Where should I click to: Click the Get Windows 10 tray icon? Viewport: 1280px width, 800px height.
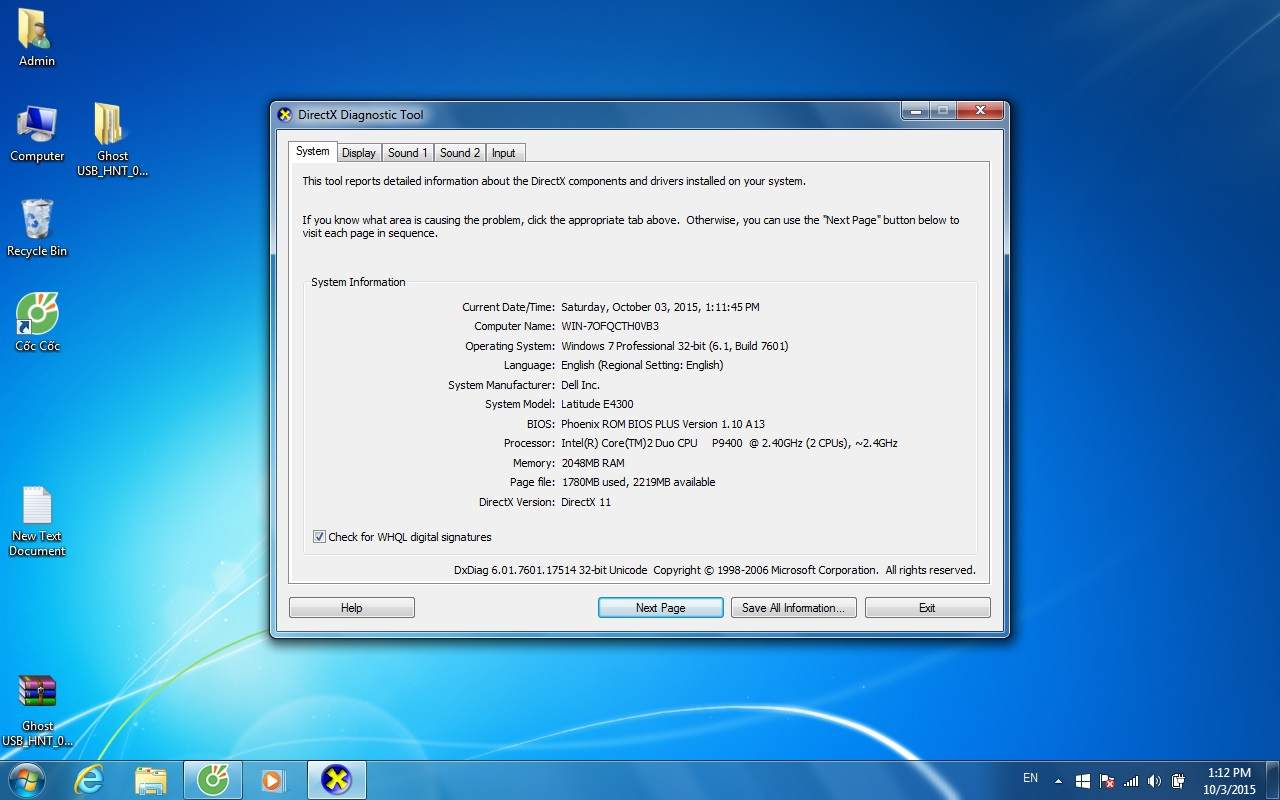(1083, 781)
